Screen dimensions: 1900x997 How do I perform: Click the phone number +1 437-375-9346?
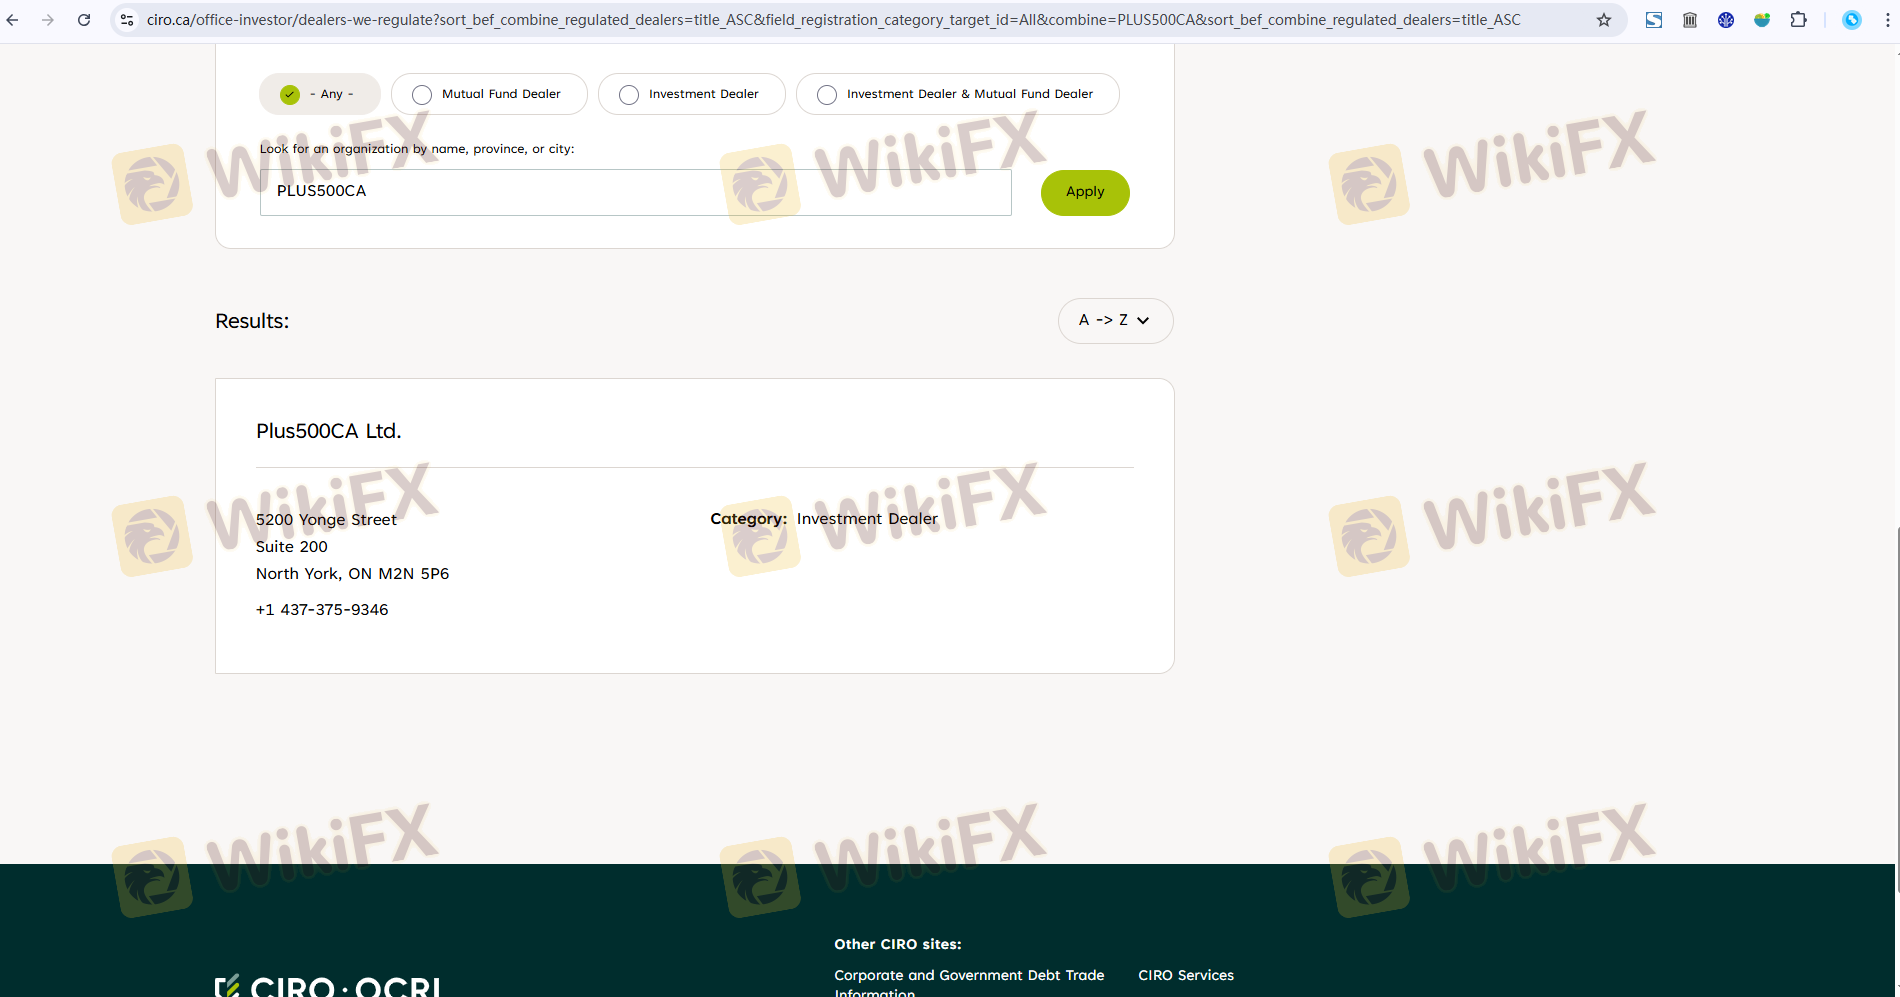coord(322,610)
